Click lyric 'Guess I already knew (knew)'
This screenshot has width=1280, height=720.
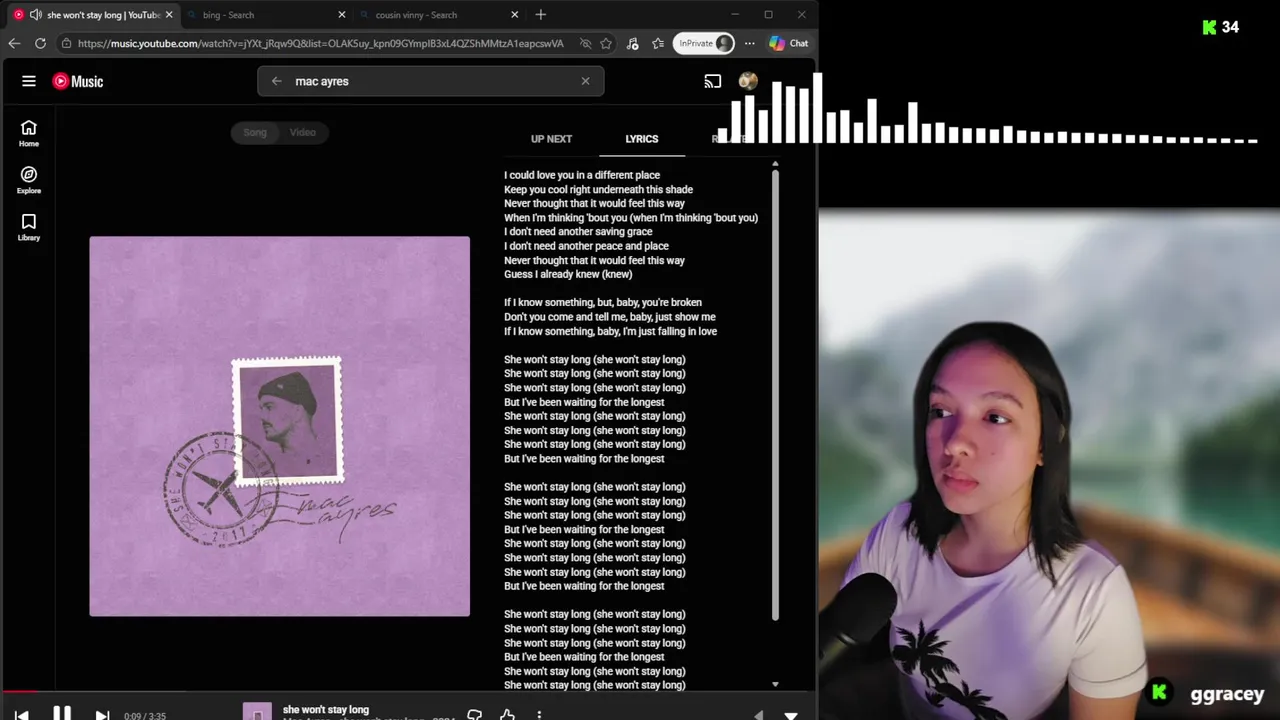tap(568, 274)
